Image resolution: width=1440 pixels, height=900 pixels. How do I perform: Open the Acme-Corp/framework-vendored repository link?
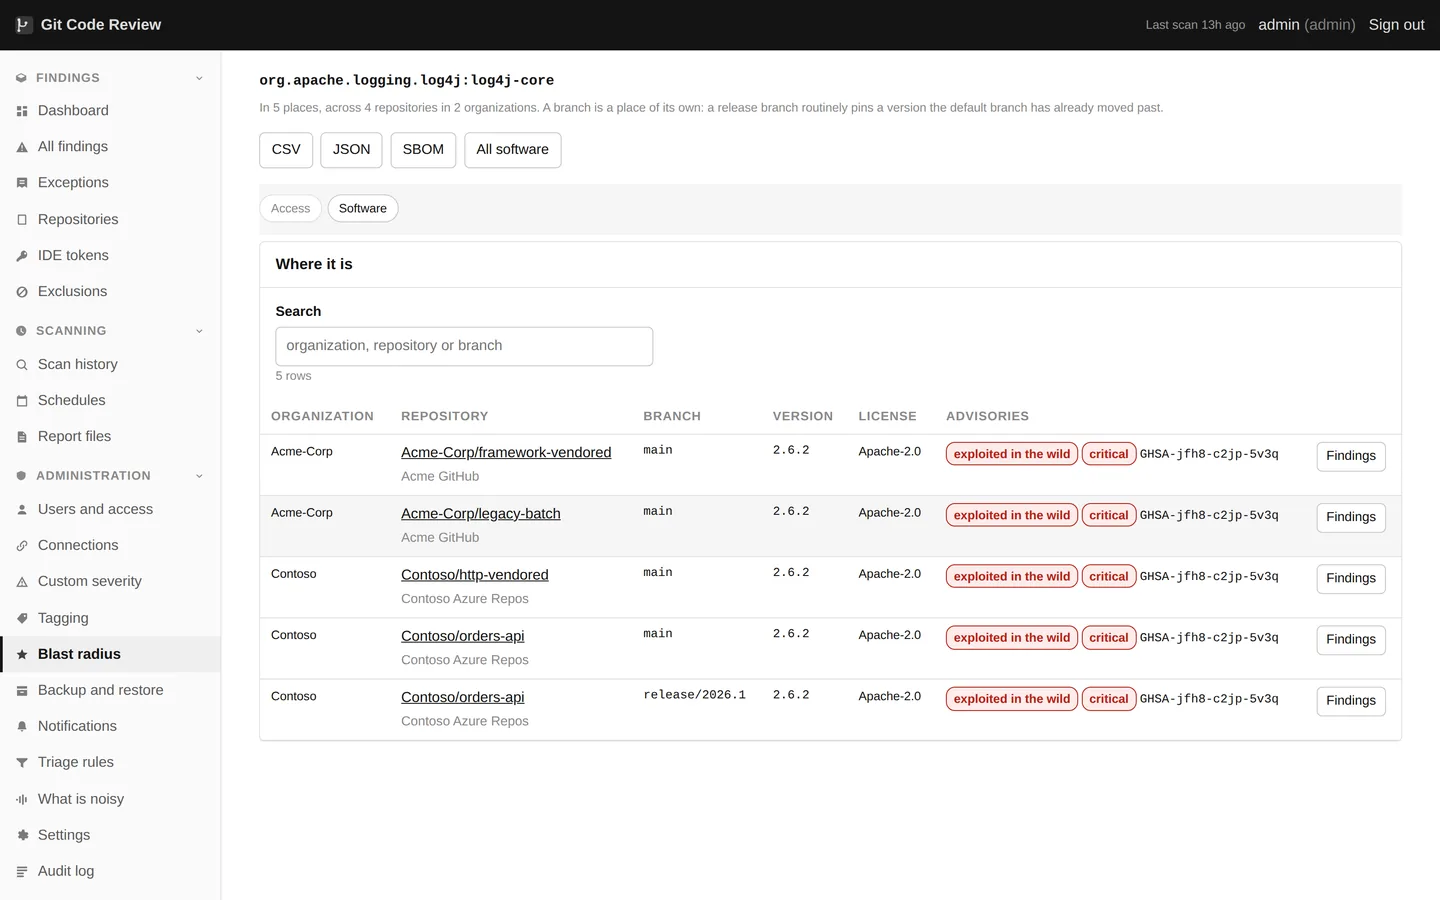[506, 452]
